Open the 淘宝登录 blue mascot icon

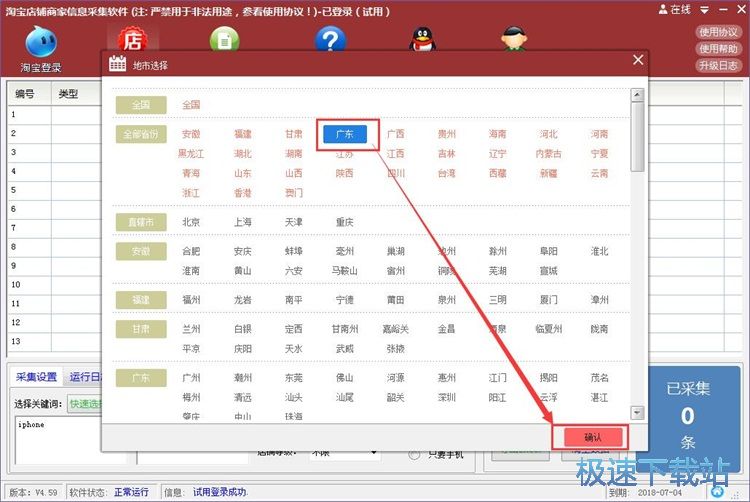tap(41, 42)
